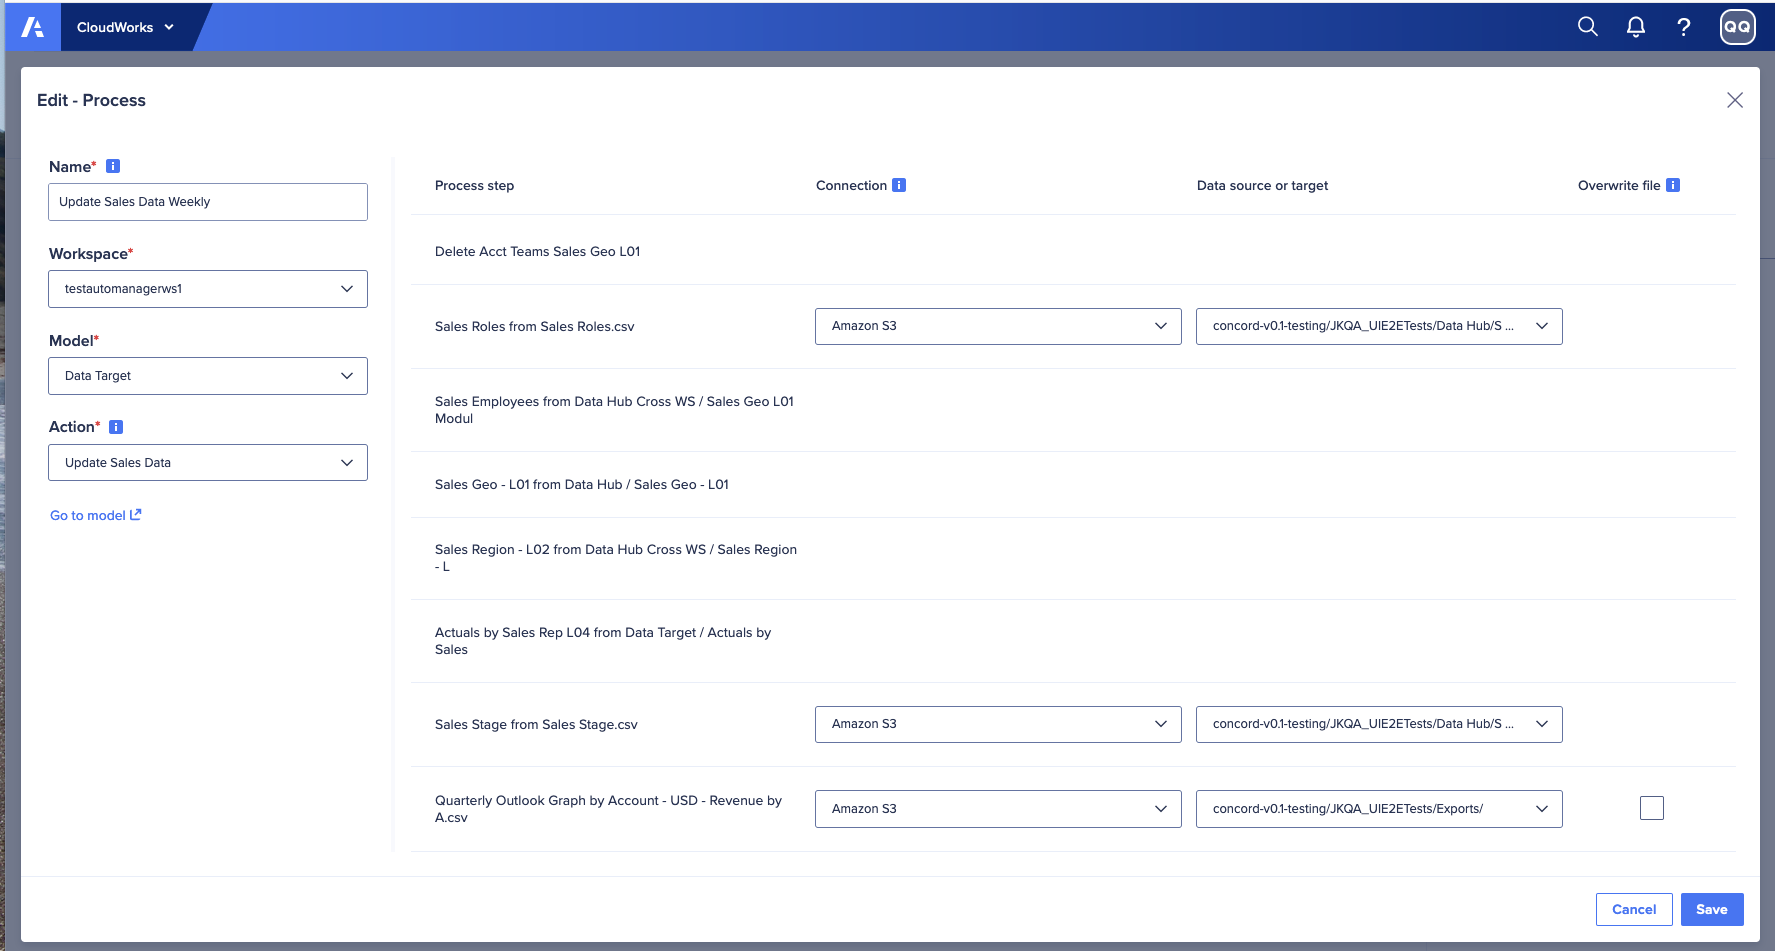
Task: Select Sales Employees from Data Hub Cross WS step
Action: coord(614,410)
